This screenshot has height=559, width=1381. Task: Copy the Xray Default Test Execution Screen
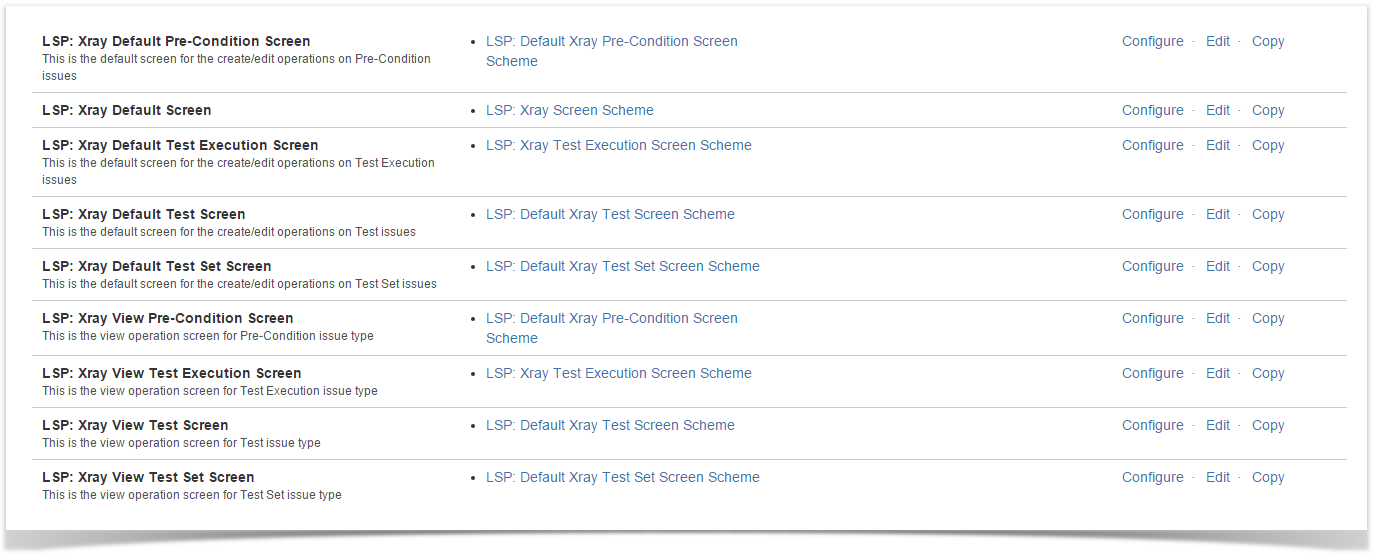point(1268,145)
